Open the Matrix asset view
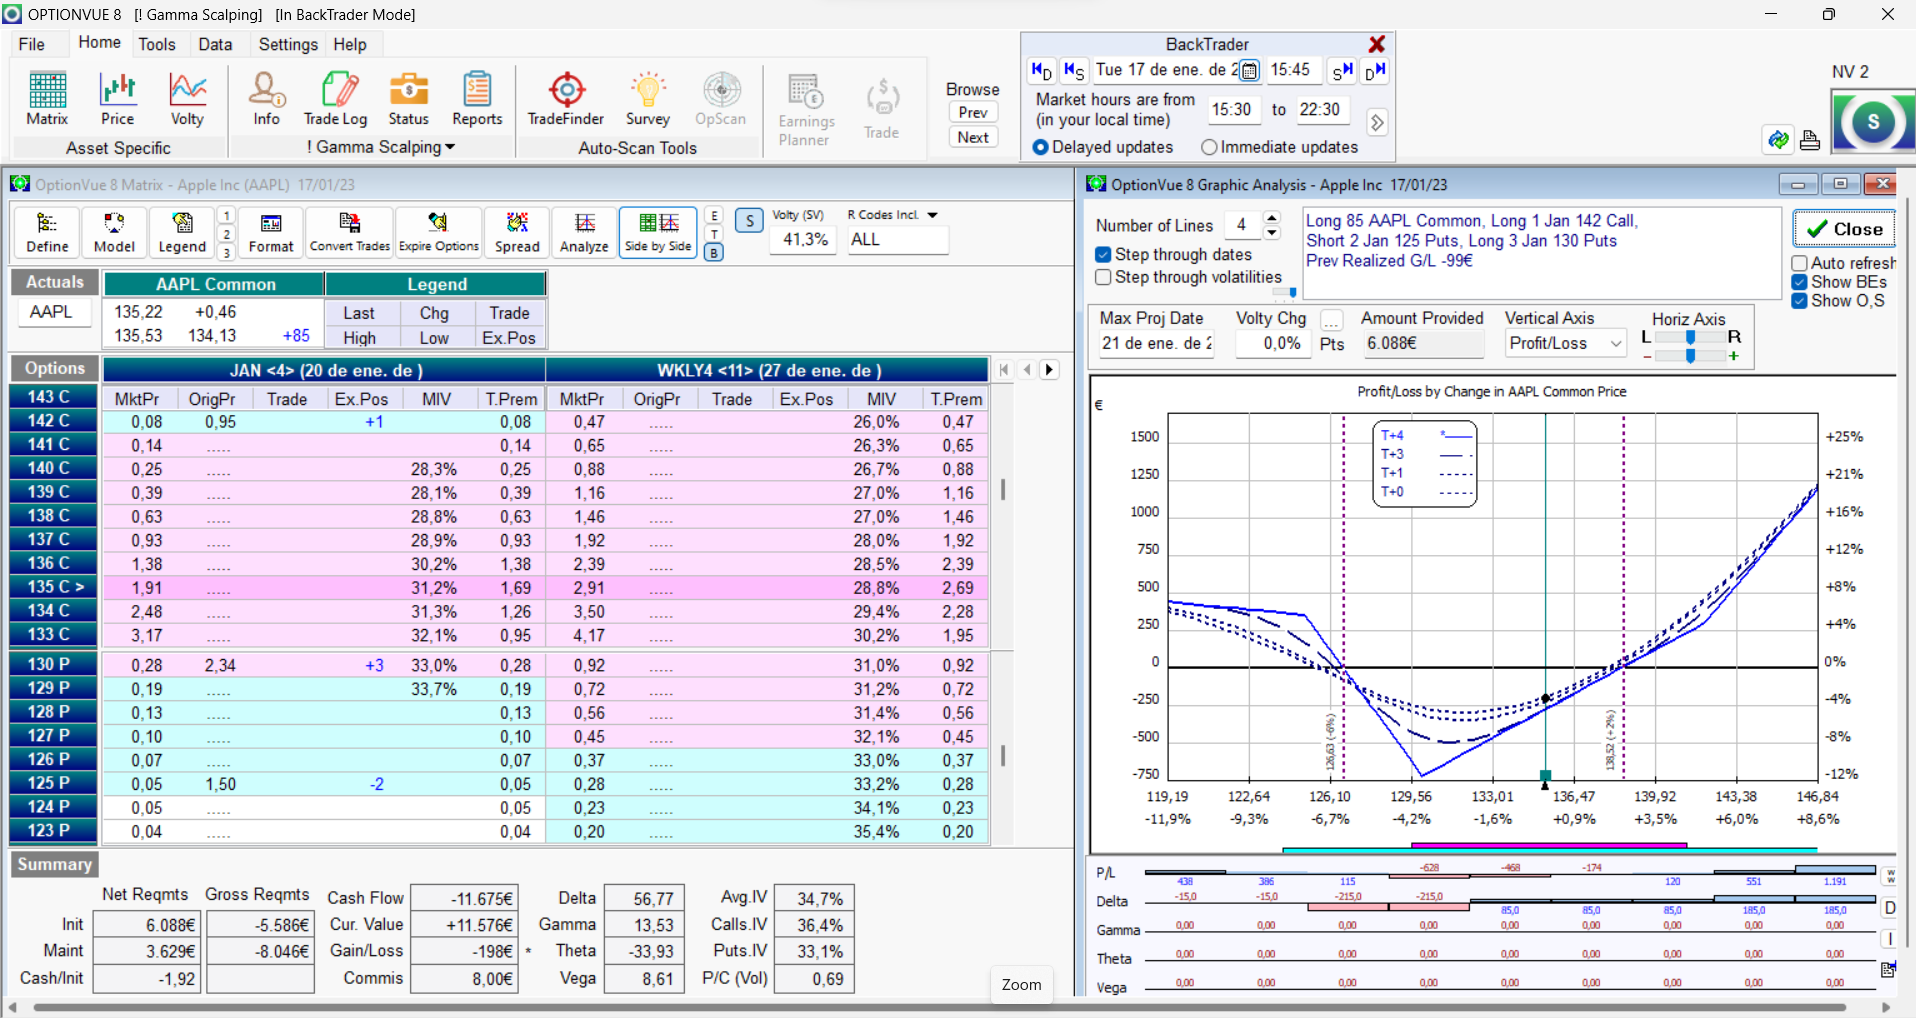 tap(47, 98)
